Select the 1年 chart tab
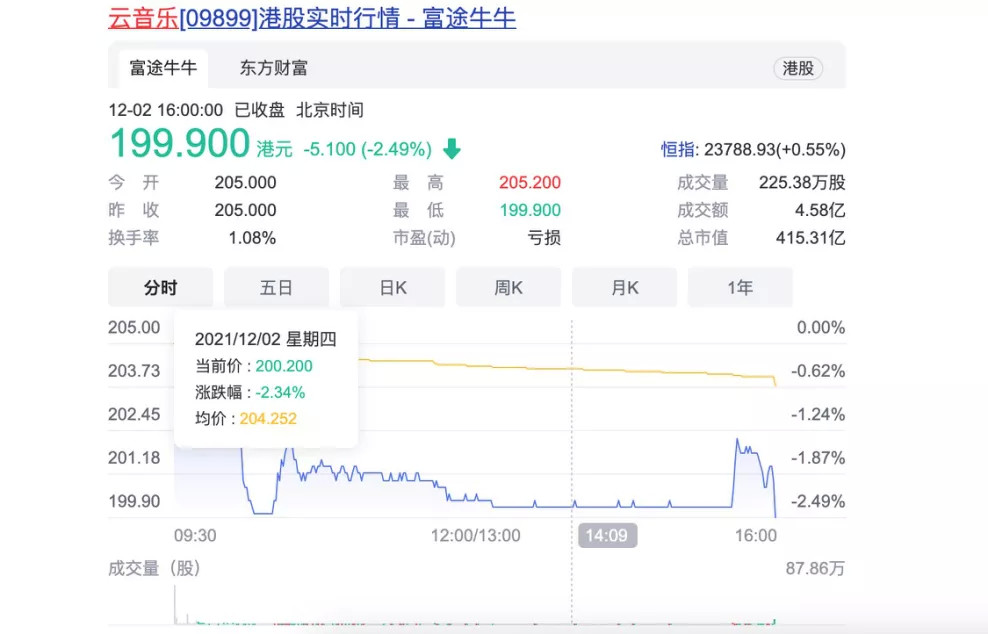Image resolution: width=988 pixels, height=634 pixels. pyautogui.click(x=740, y=287)
